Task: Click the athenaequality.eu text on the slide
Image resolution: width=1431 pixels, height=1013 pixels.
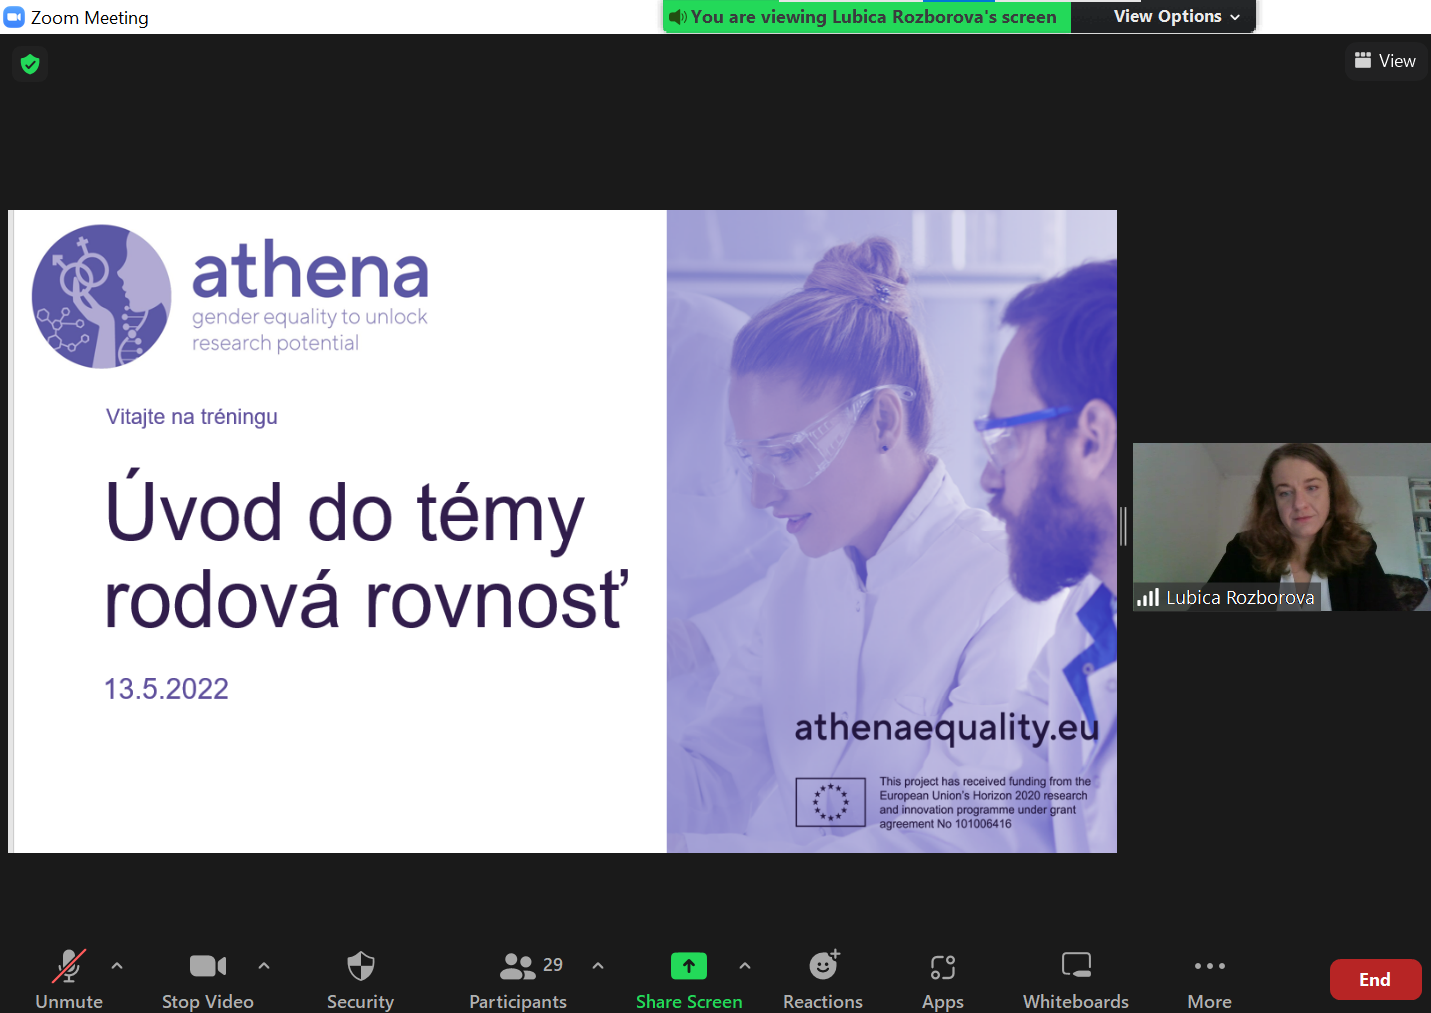Action: click(x=947, y=727)
